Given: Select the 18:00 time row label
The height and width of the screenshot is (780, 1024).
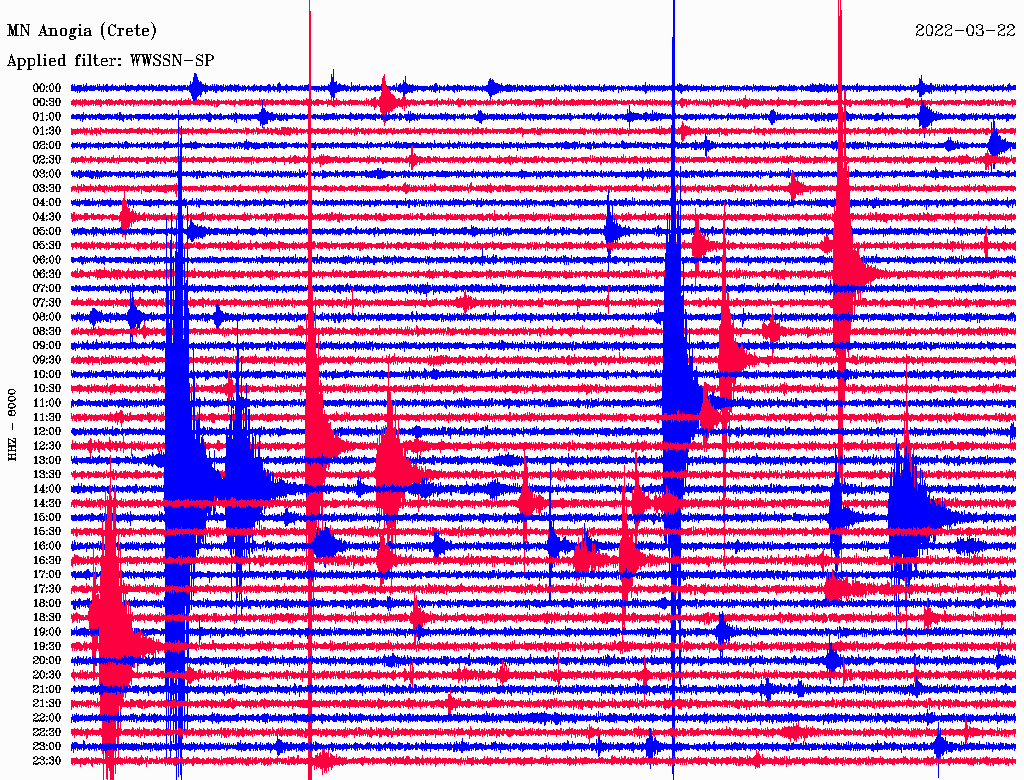Looking at the screenshot, I should (47, 604).
